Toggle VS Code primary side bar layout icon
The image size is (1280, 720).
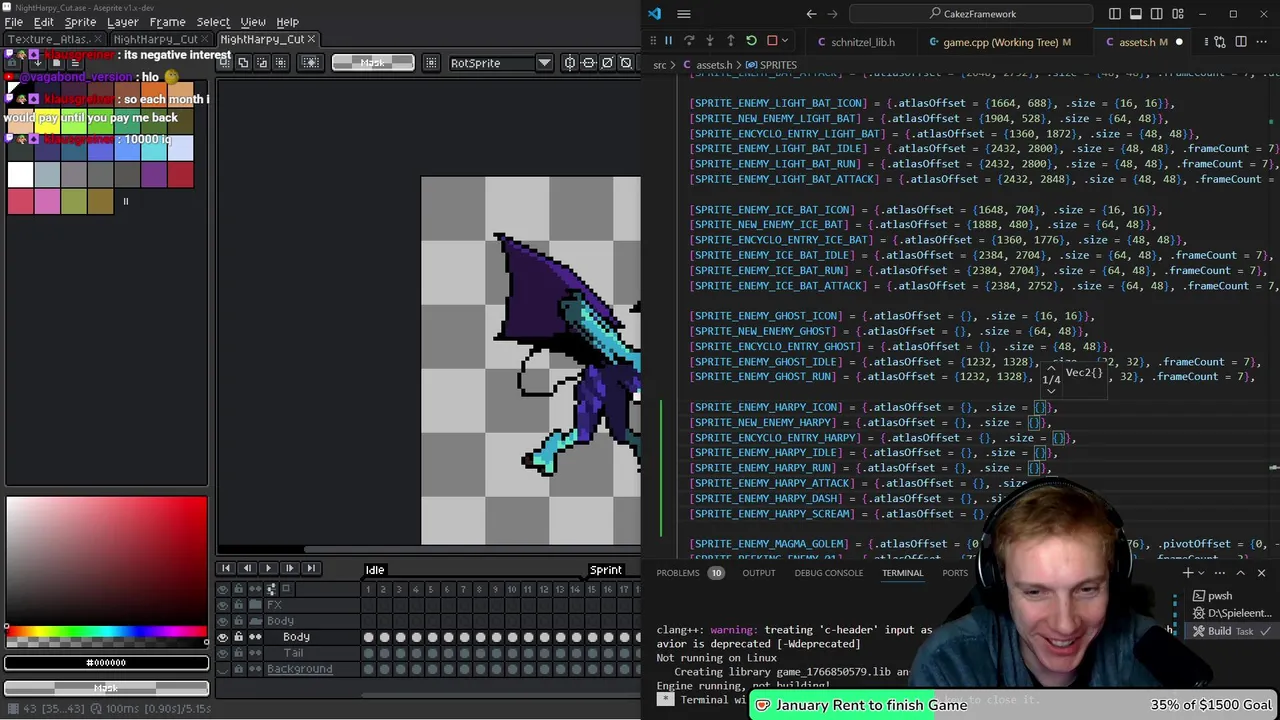point(1115,14)
